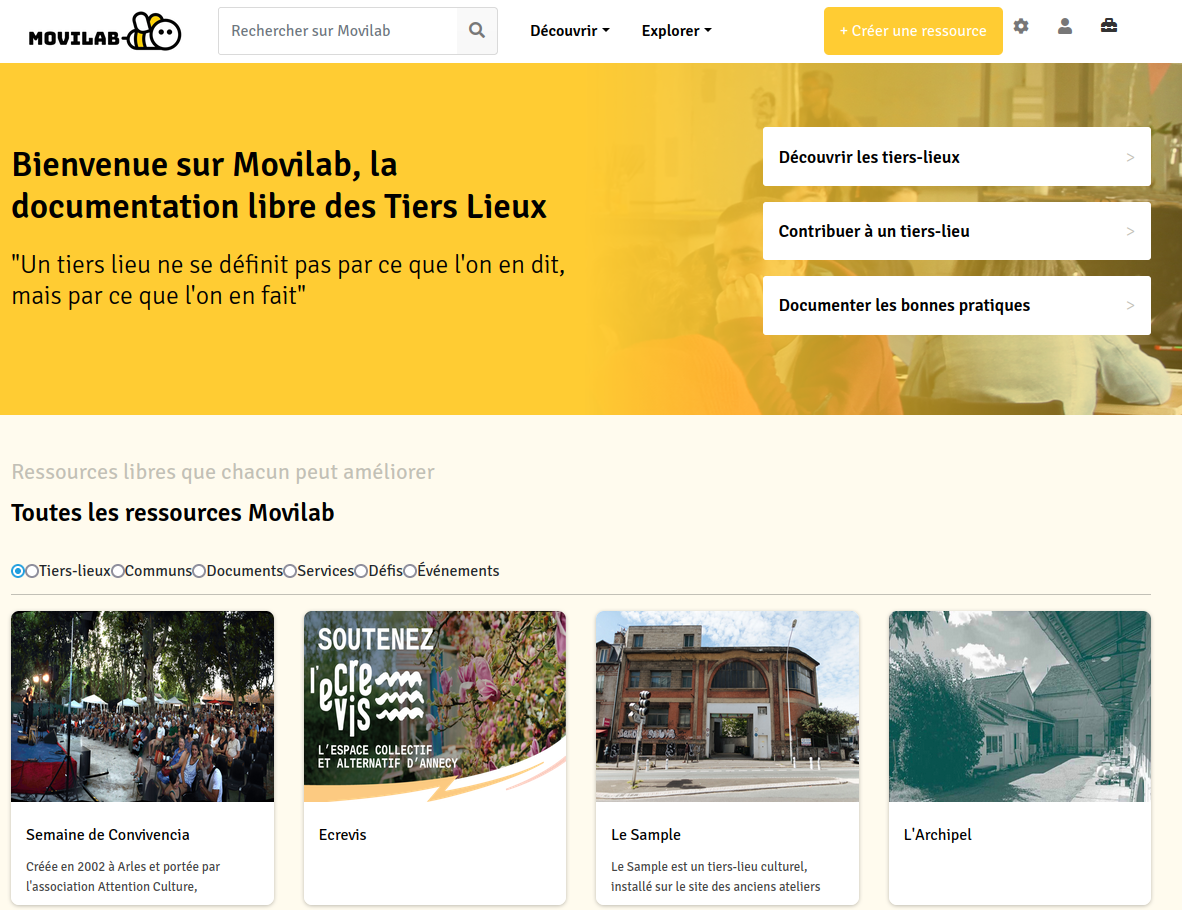This screenshot has width=1182, height=910.
Task: Open the L'Archipel card image
Action: (x=1020, y=706)
